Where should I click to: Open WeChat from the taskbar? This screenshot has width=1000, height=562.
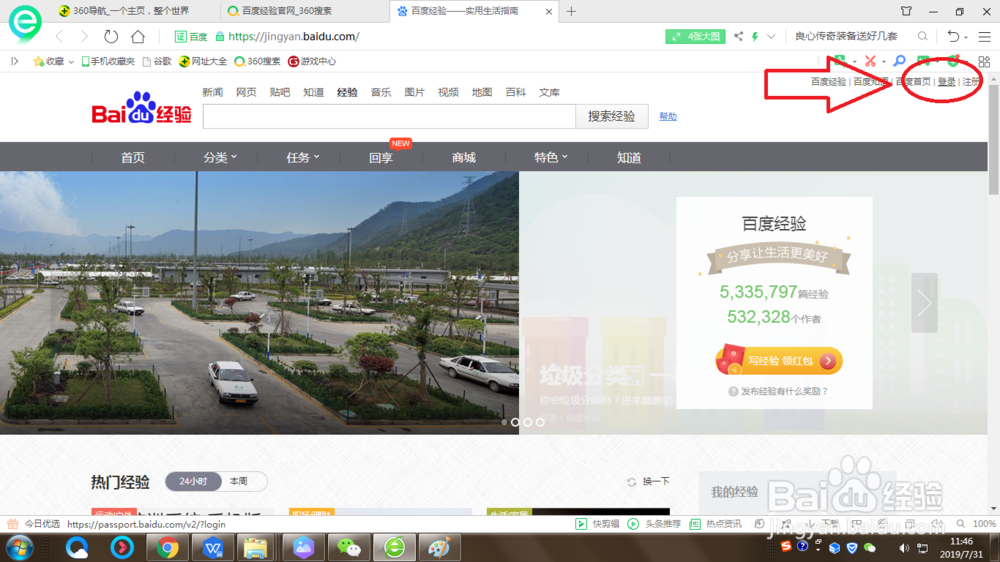click(x=349, y=548)
